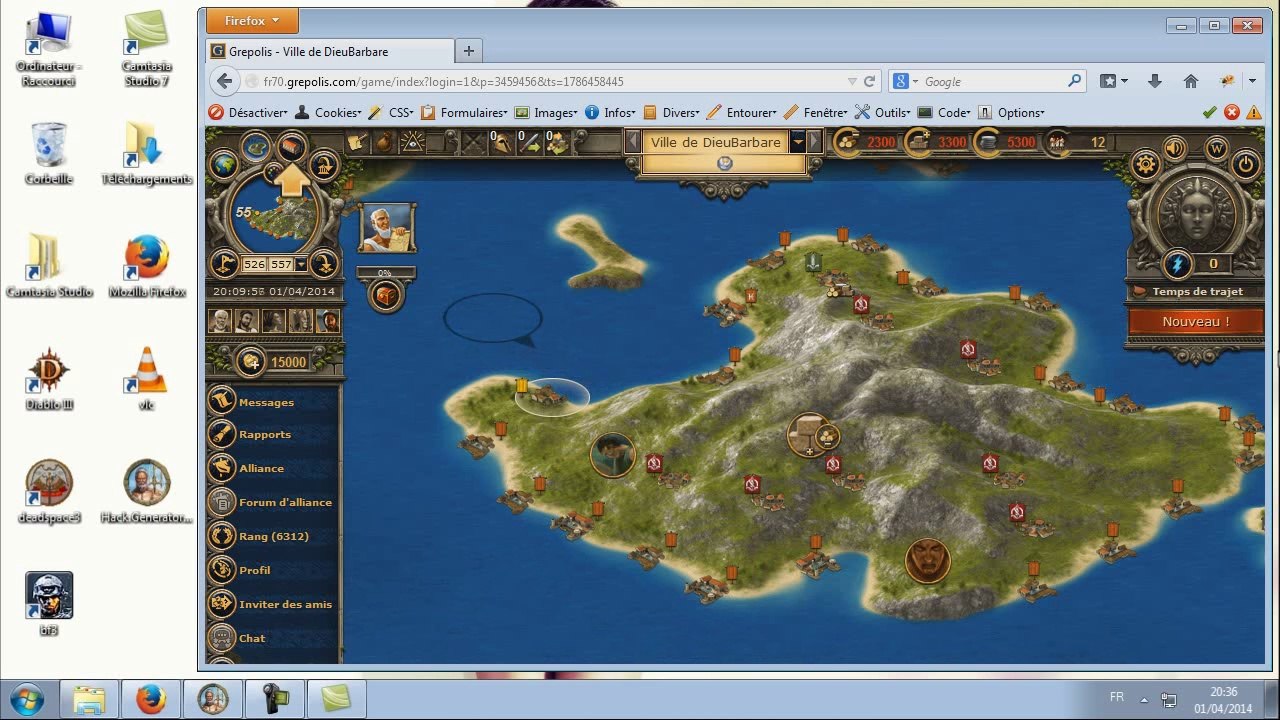Open the pouch inventory icon
Screen dimensions: 1280x720
click(x=384, y=143)
